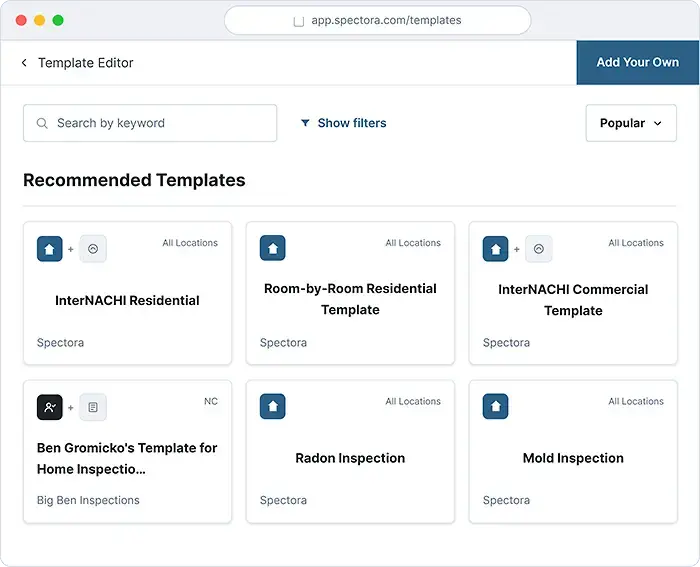700x567 pixels.
Task: Click the back chevron beside Template Editor
Action: click(24, 63)
